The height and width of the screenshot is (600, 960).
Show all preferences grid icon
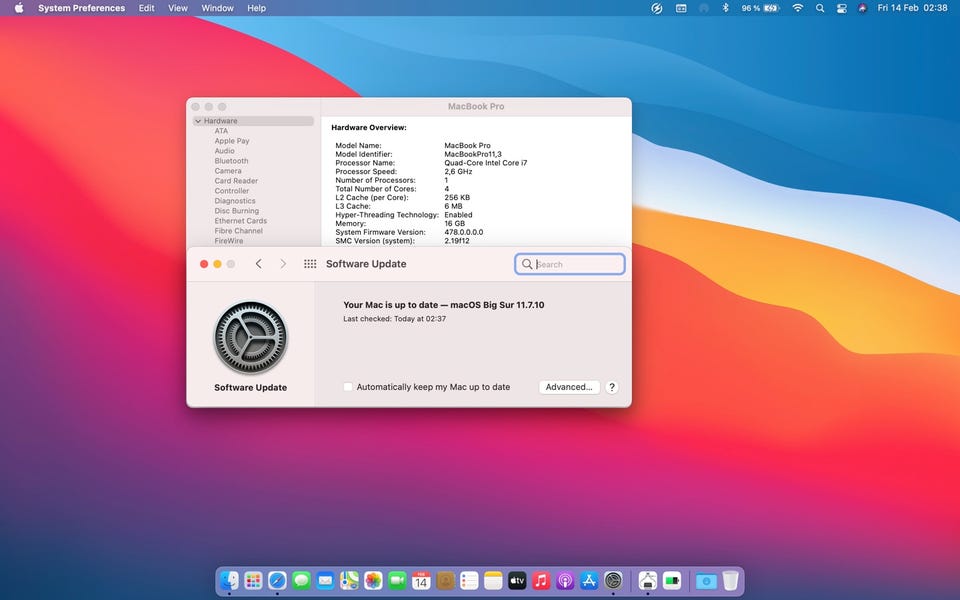(x=310, y=264)
